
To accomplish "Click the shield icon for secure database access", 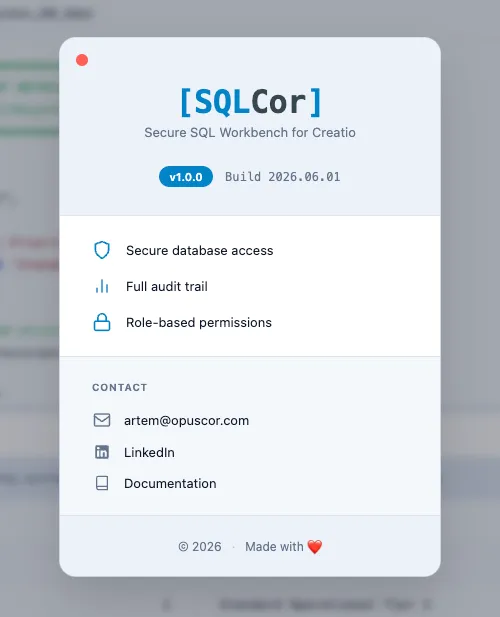I will [102, 250].
